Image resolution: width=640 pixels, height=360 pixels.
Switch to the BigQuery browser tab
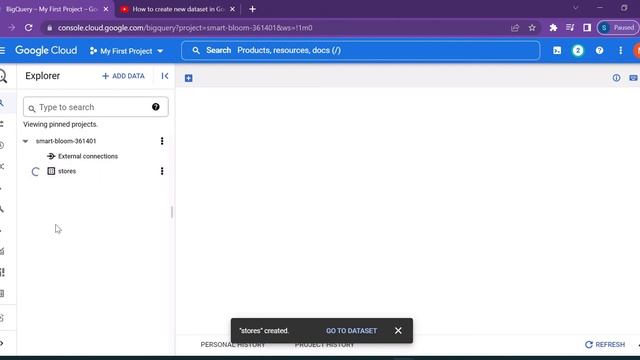coord(52,9)
